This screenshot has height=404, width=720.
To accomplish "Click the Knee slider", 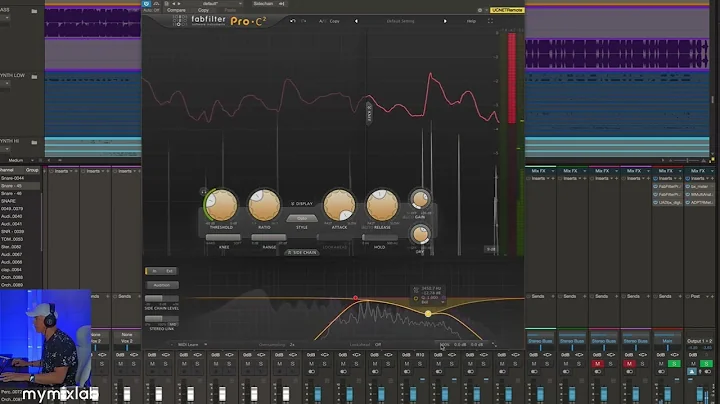I will coord(223,237).
